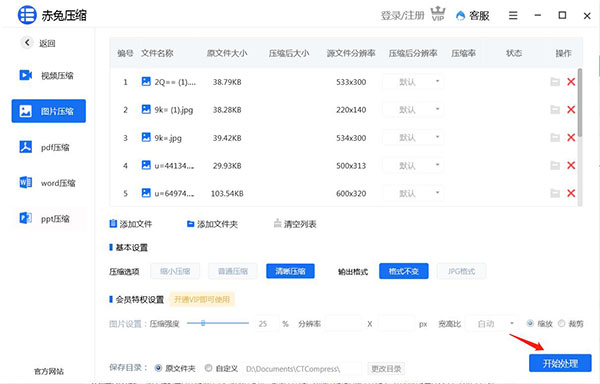600x384 pixels.
Task: Select the 缩放 radio button
Action: pyautogui.click(x=530, y=324)
